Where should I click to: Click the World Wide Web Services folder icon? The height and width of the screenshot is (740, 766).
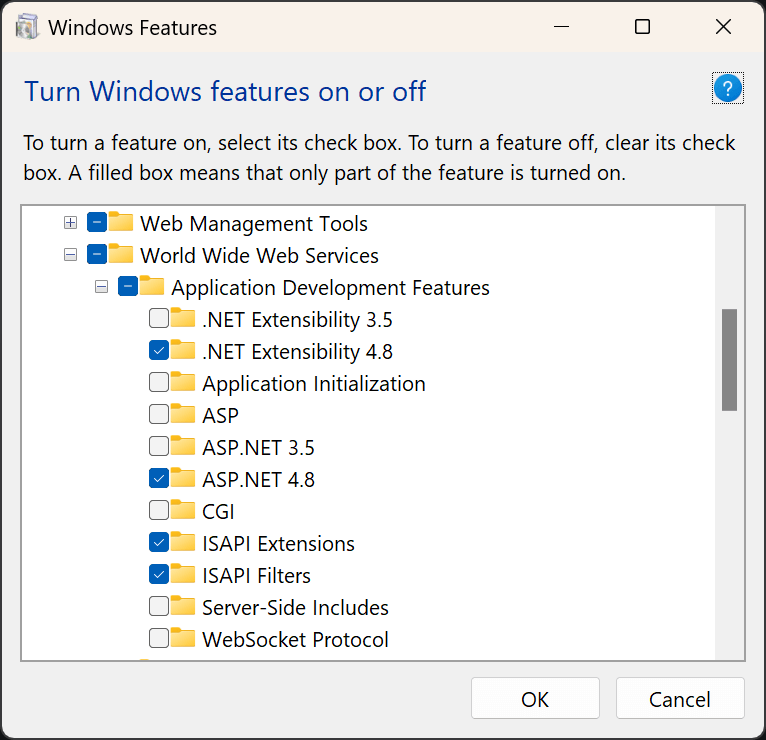point(121,254)
